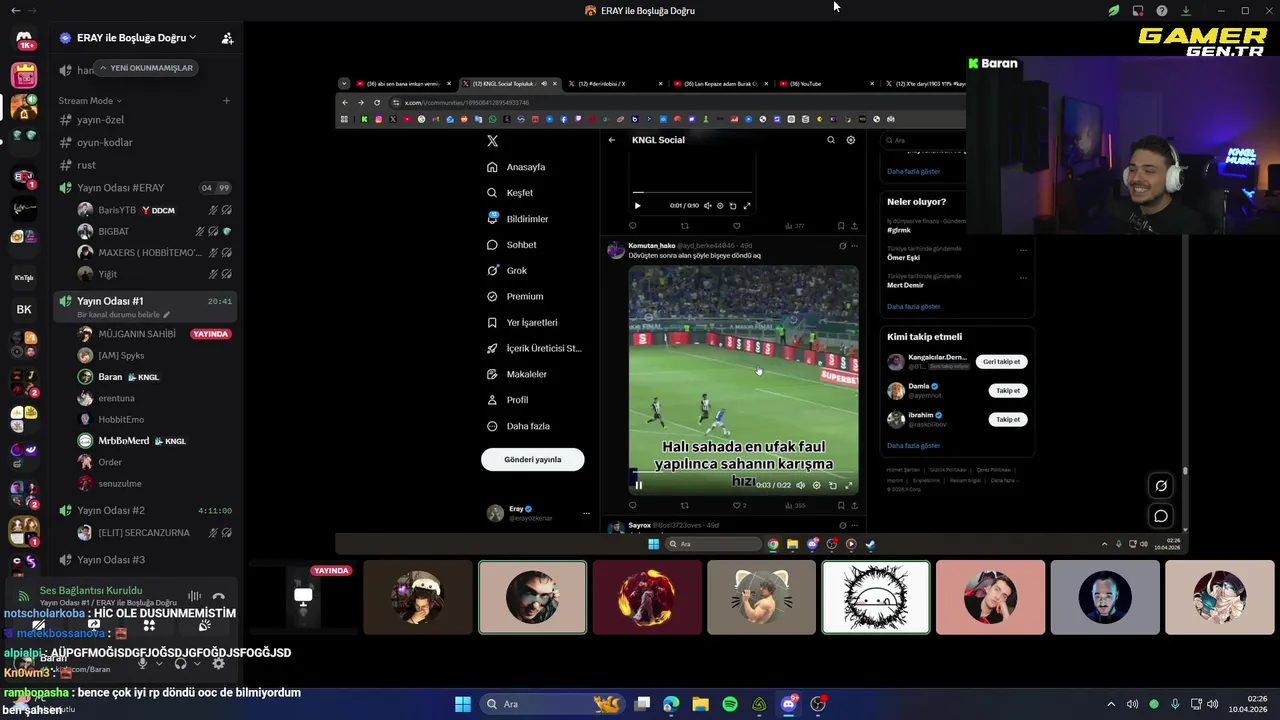1280x720 pixels.
Task: Toggle microphone mute in Discord user panel
Action: (x=142, y=663)
